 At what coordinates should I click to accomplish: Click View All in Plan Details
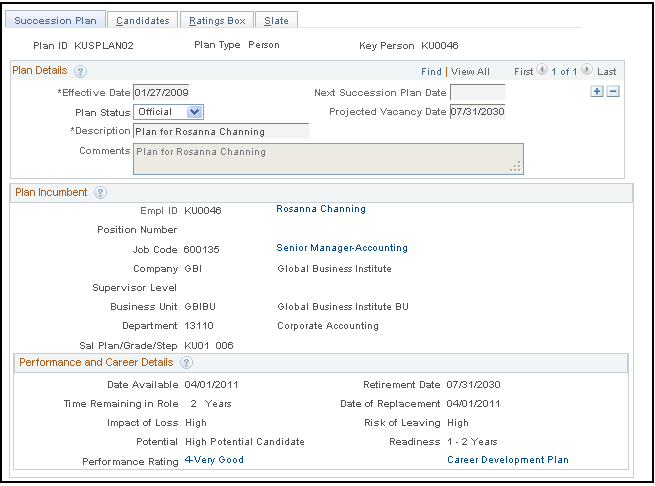click(470, 72)
